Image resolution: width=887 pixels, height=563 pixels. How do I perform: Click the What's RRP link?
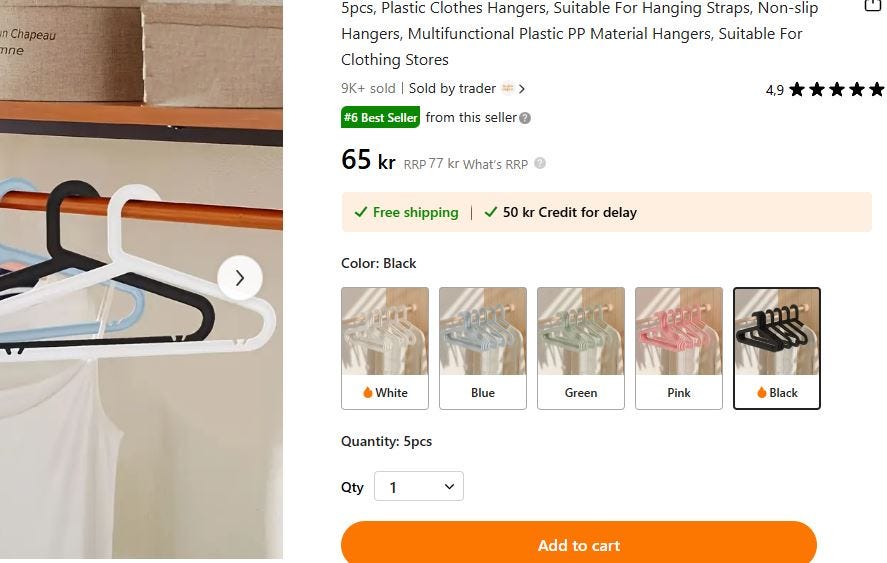[x=495, y=164]
